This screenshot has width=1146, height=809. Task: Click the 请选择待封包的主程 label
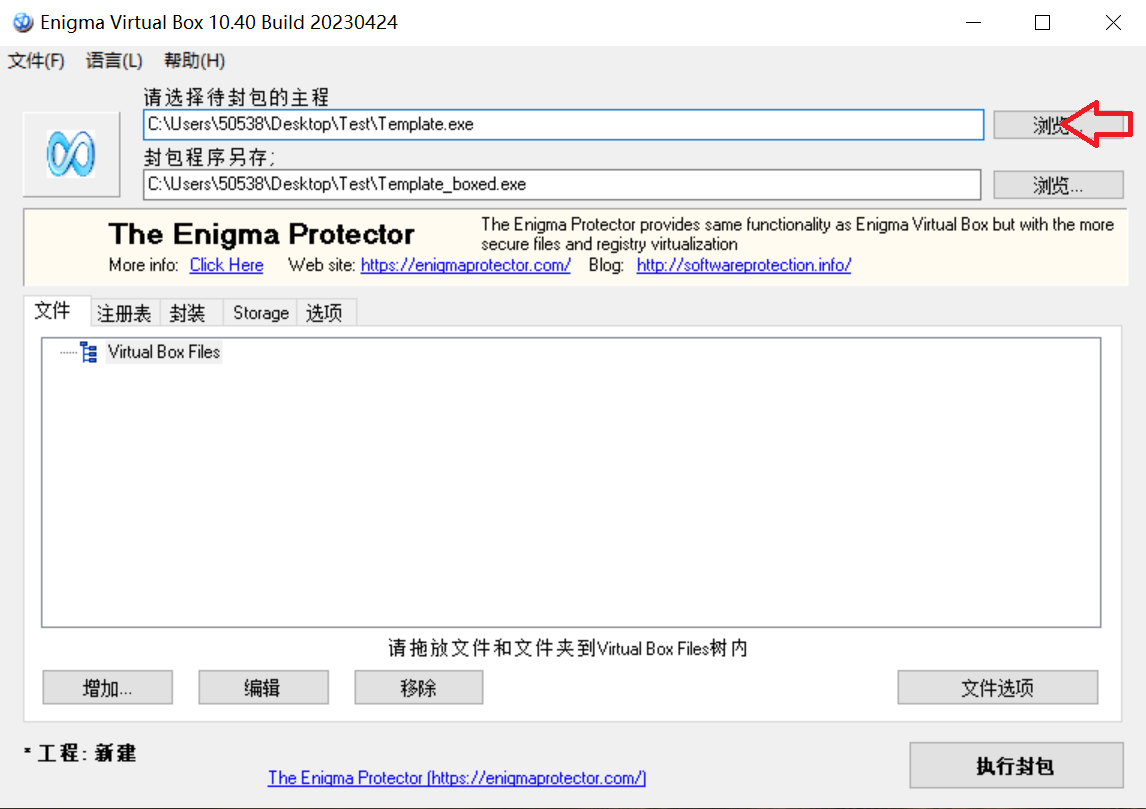tap(236, 97)
